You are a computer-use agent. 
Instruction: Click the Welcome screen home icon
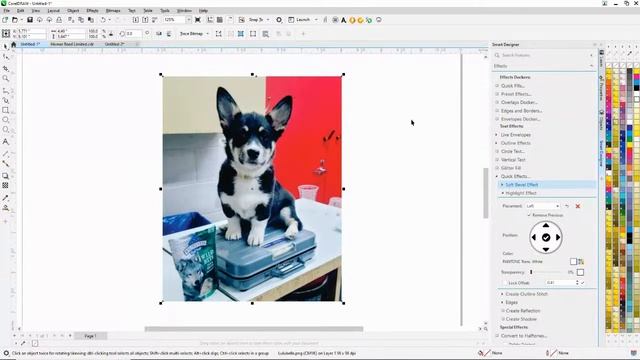click(x=13, y=44)
